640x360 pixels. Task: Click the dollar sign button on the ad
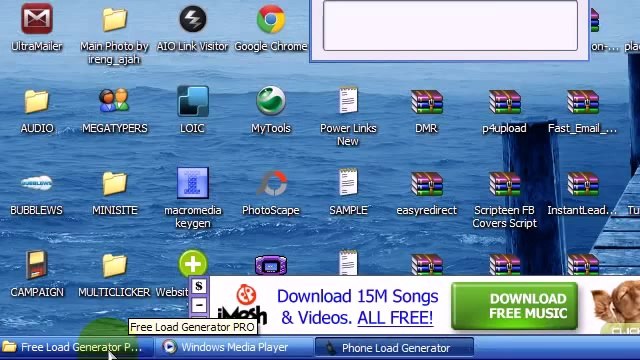pos(199,286)
